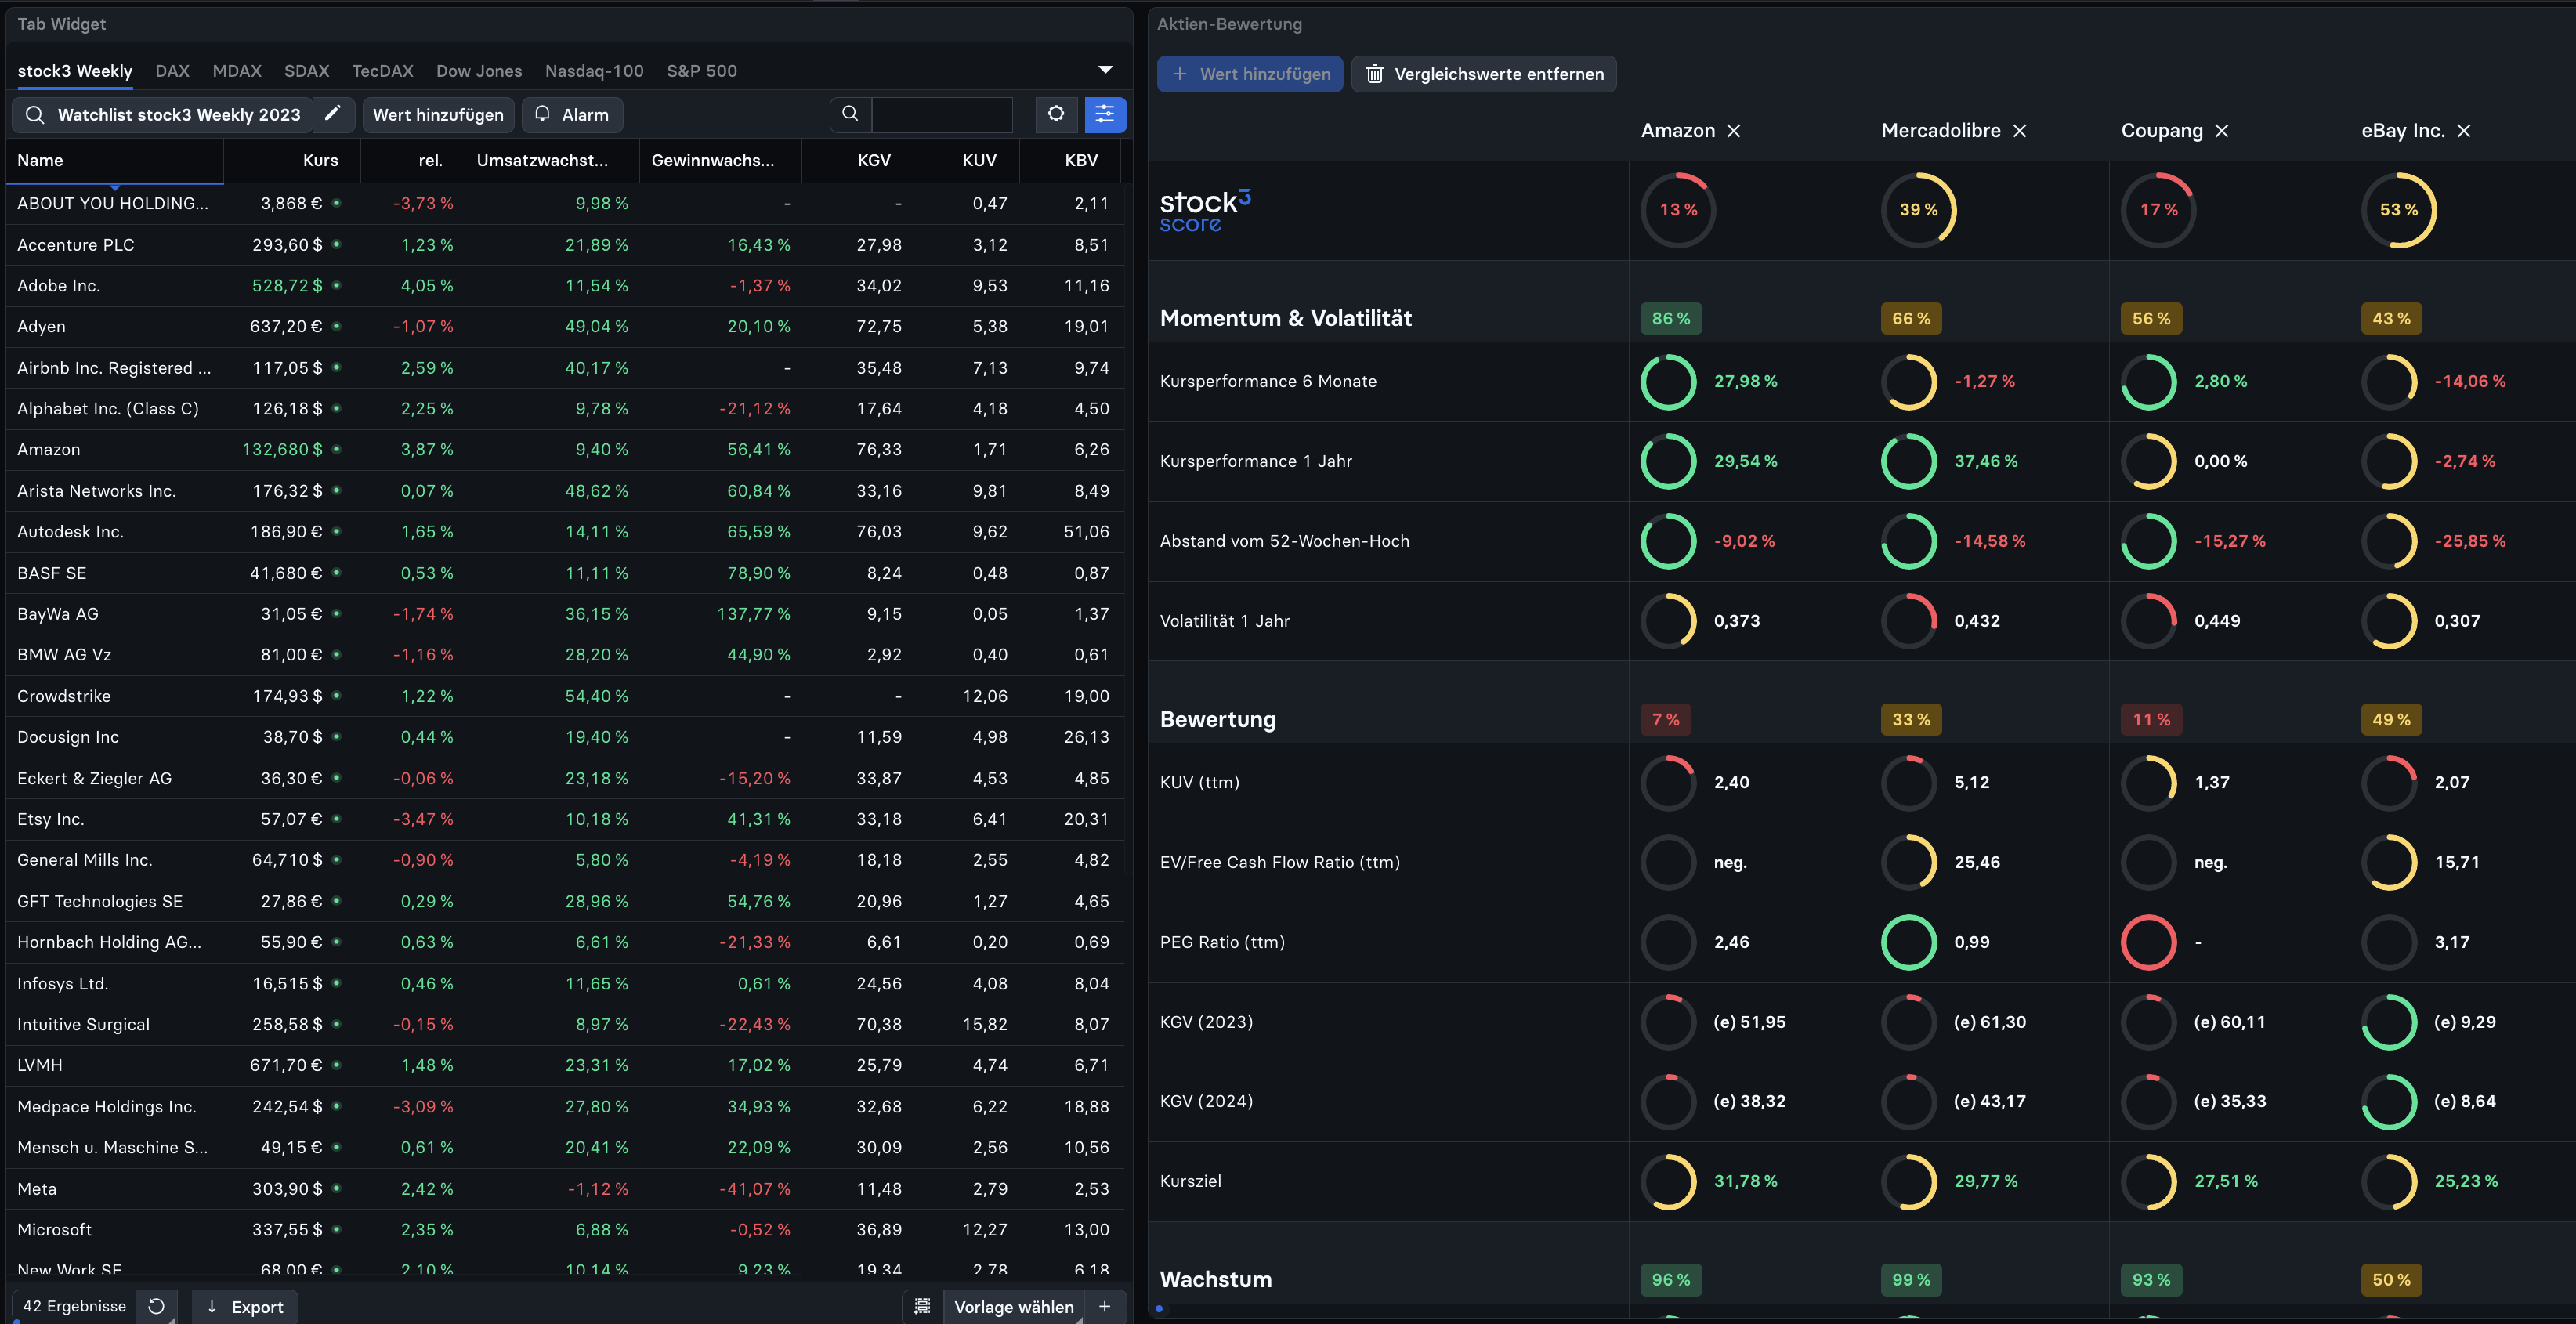Focus the watchlist search input field

(942, 114)
